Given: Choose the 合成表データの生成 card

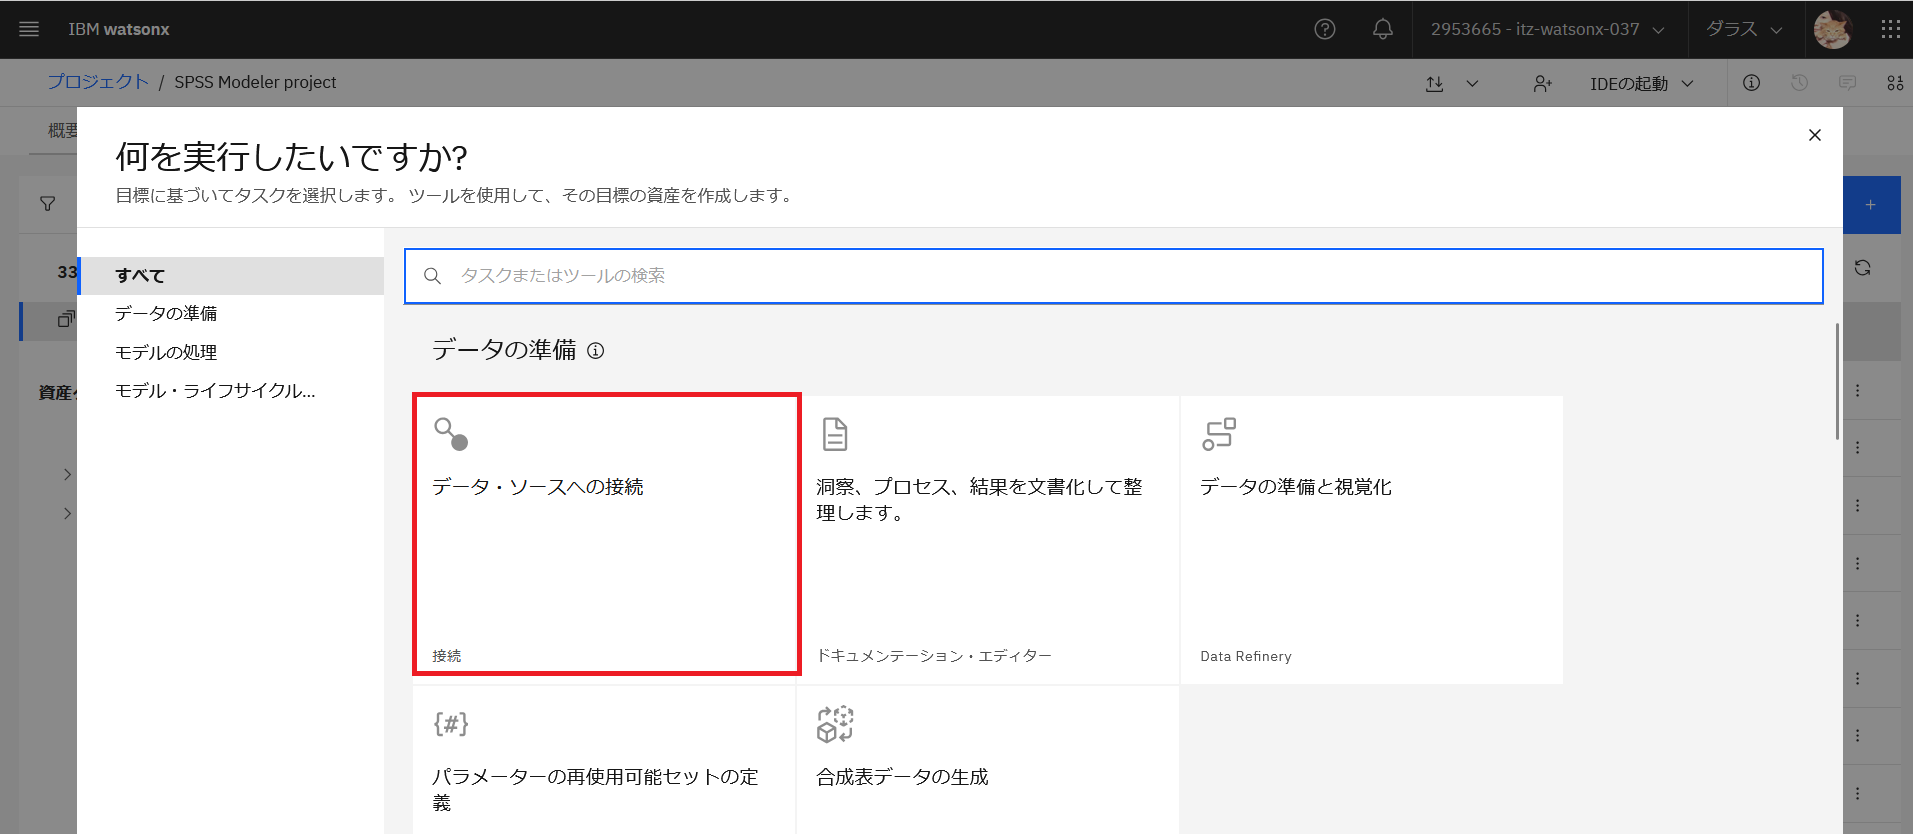Looking at the screenshot, I should [x=988, y=760].
